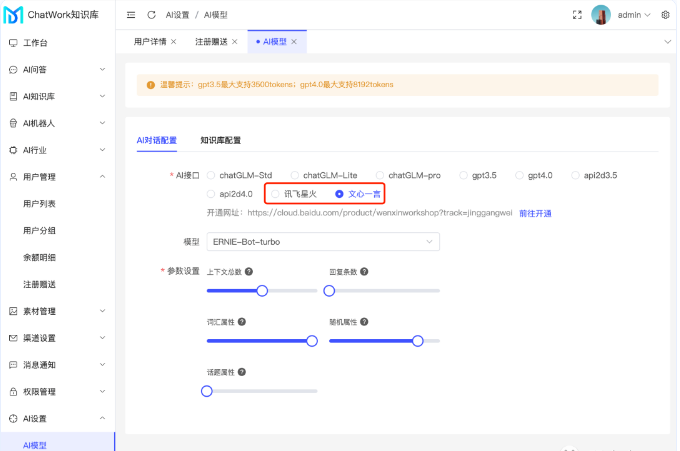The image size is (680, 451).
Task: Select the chatGLM-Lite radio button
Action: pyautogui.click(x=295, y=175)
